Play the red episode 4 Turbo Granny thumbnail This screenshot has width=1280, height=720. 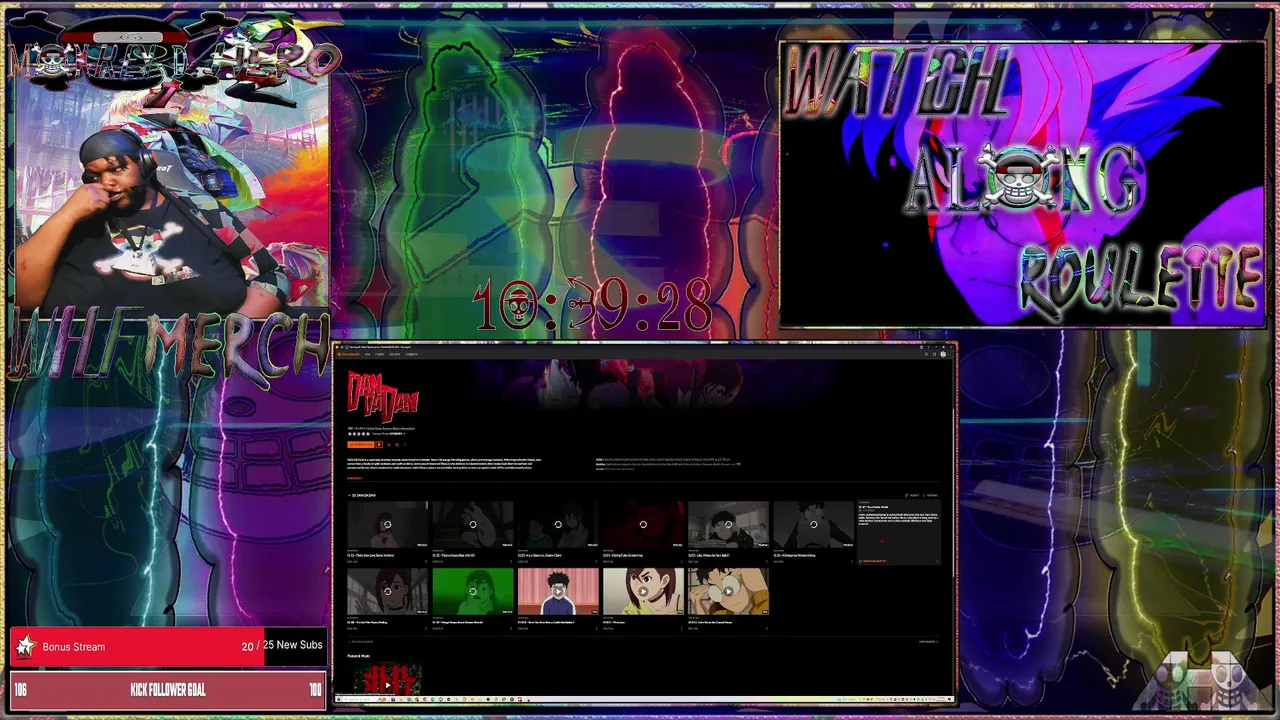(643, 525)
